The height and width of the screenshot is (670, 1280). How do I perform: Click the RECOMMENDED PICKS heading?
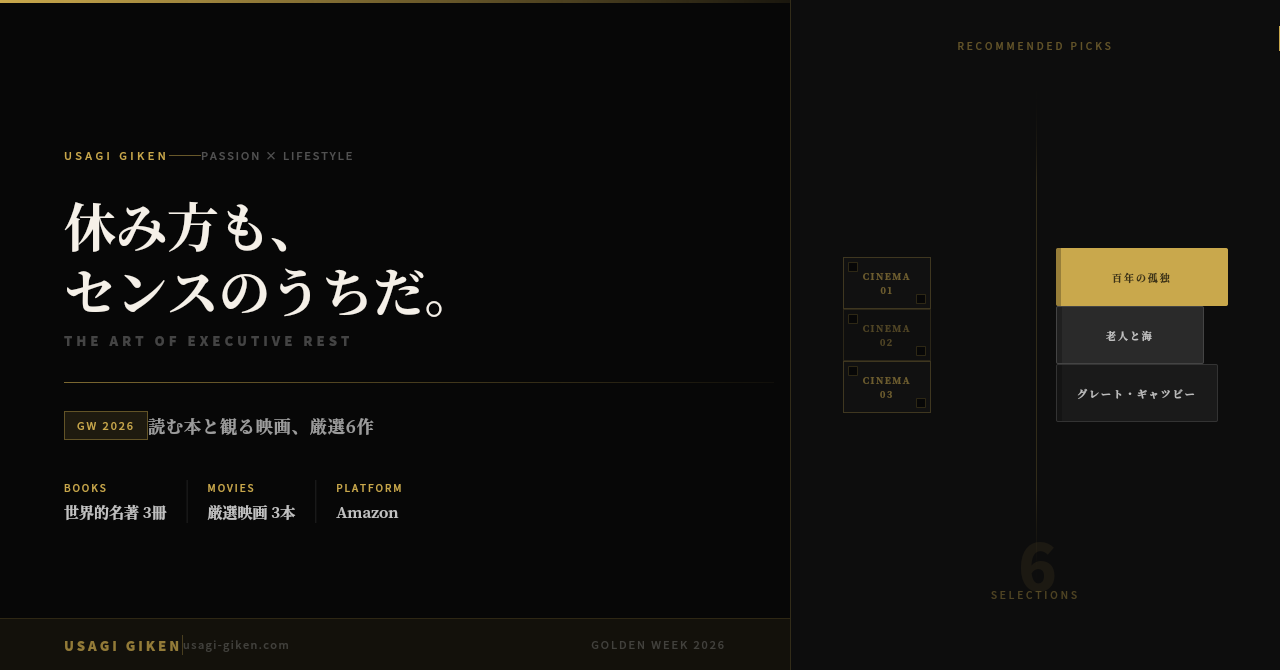click(1035, 45)
